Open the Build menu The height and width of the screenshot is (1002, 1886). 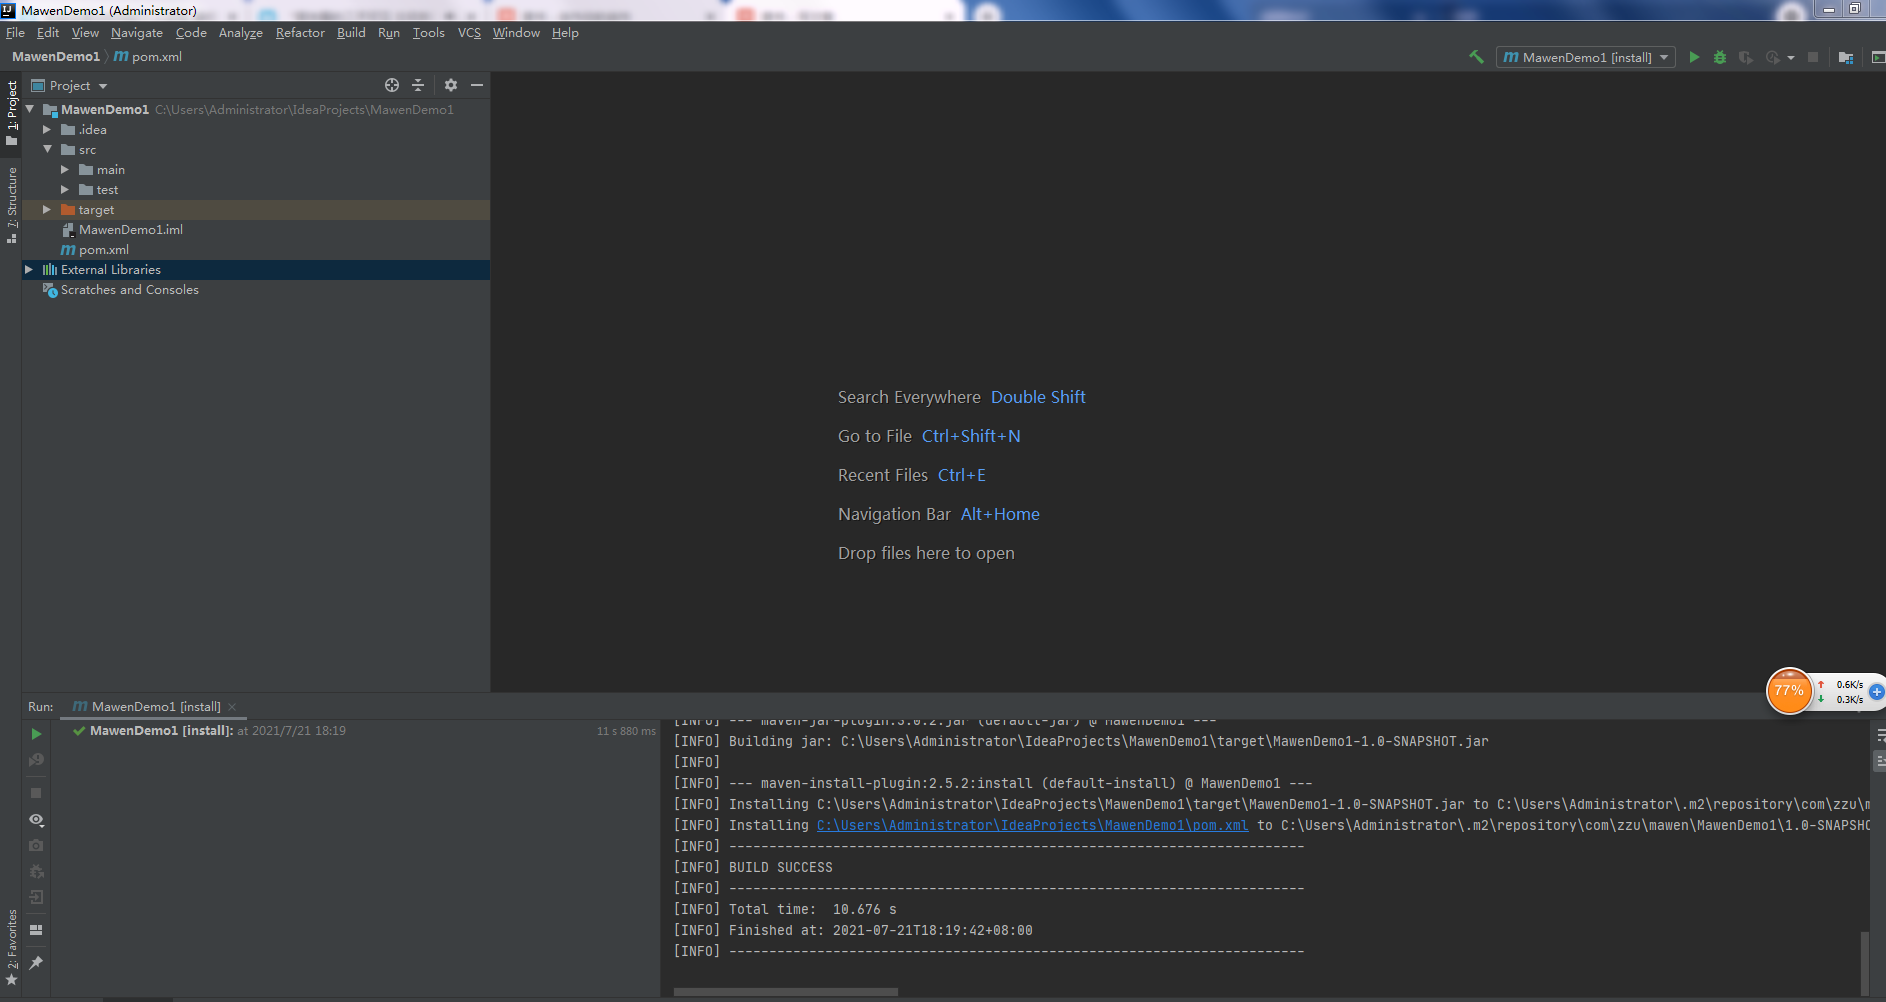pyautogui.click(x=351, y=33)
